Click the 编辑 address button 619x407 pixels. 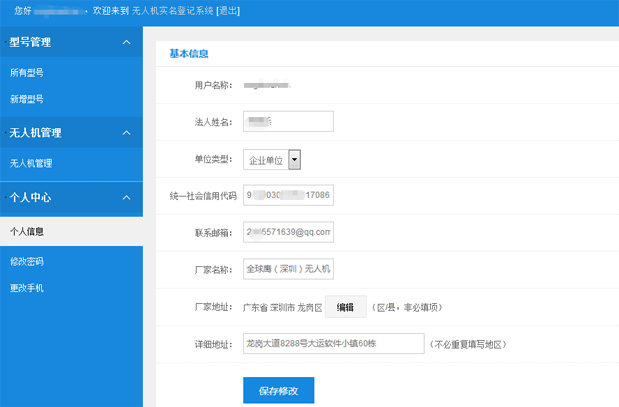point(345,307)
